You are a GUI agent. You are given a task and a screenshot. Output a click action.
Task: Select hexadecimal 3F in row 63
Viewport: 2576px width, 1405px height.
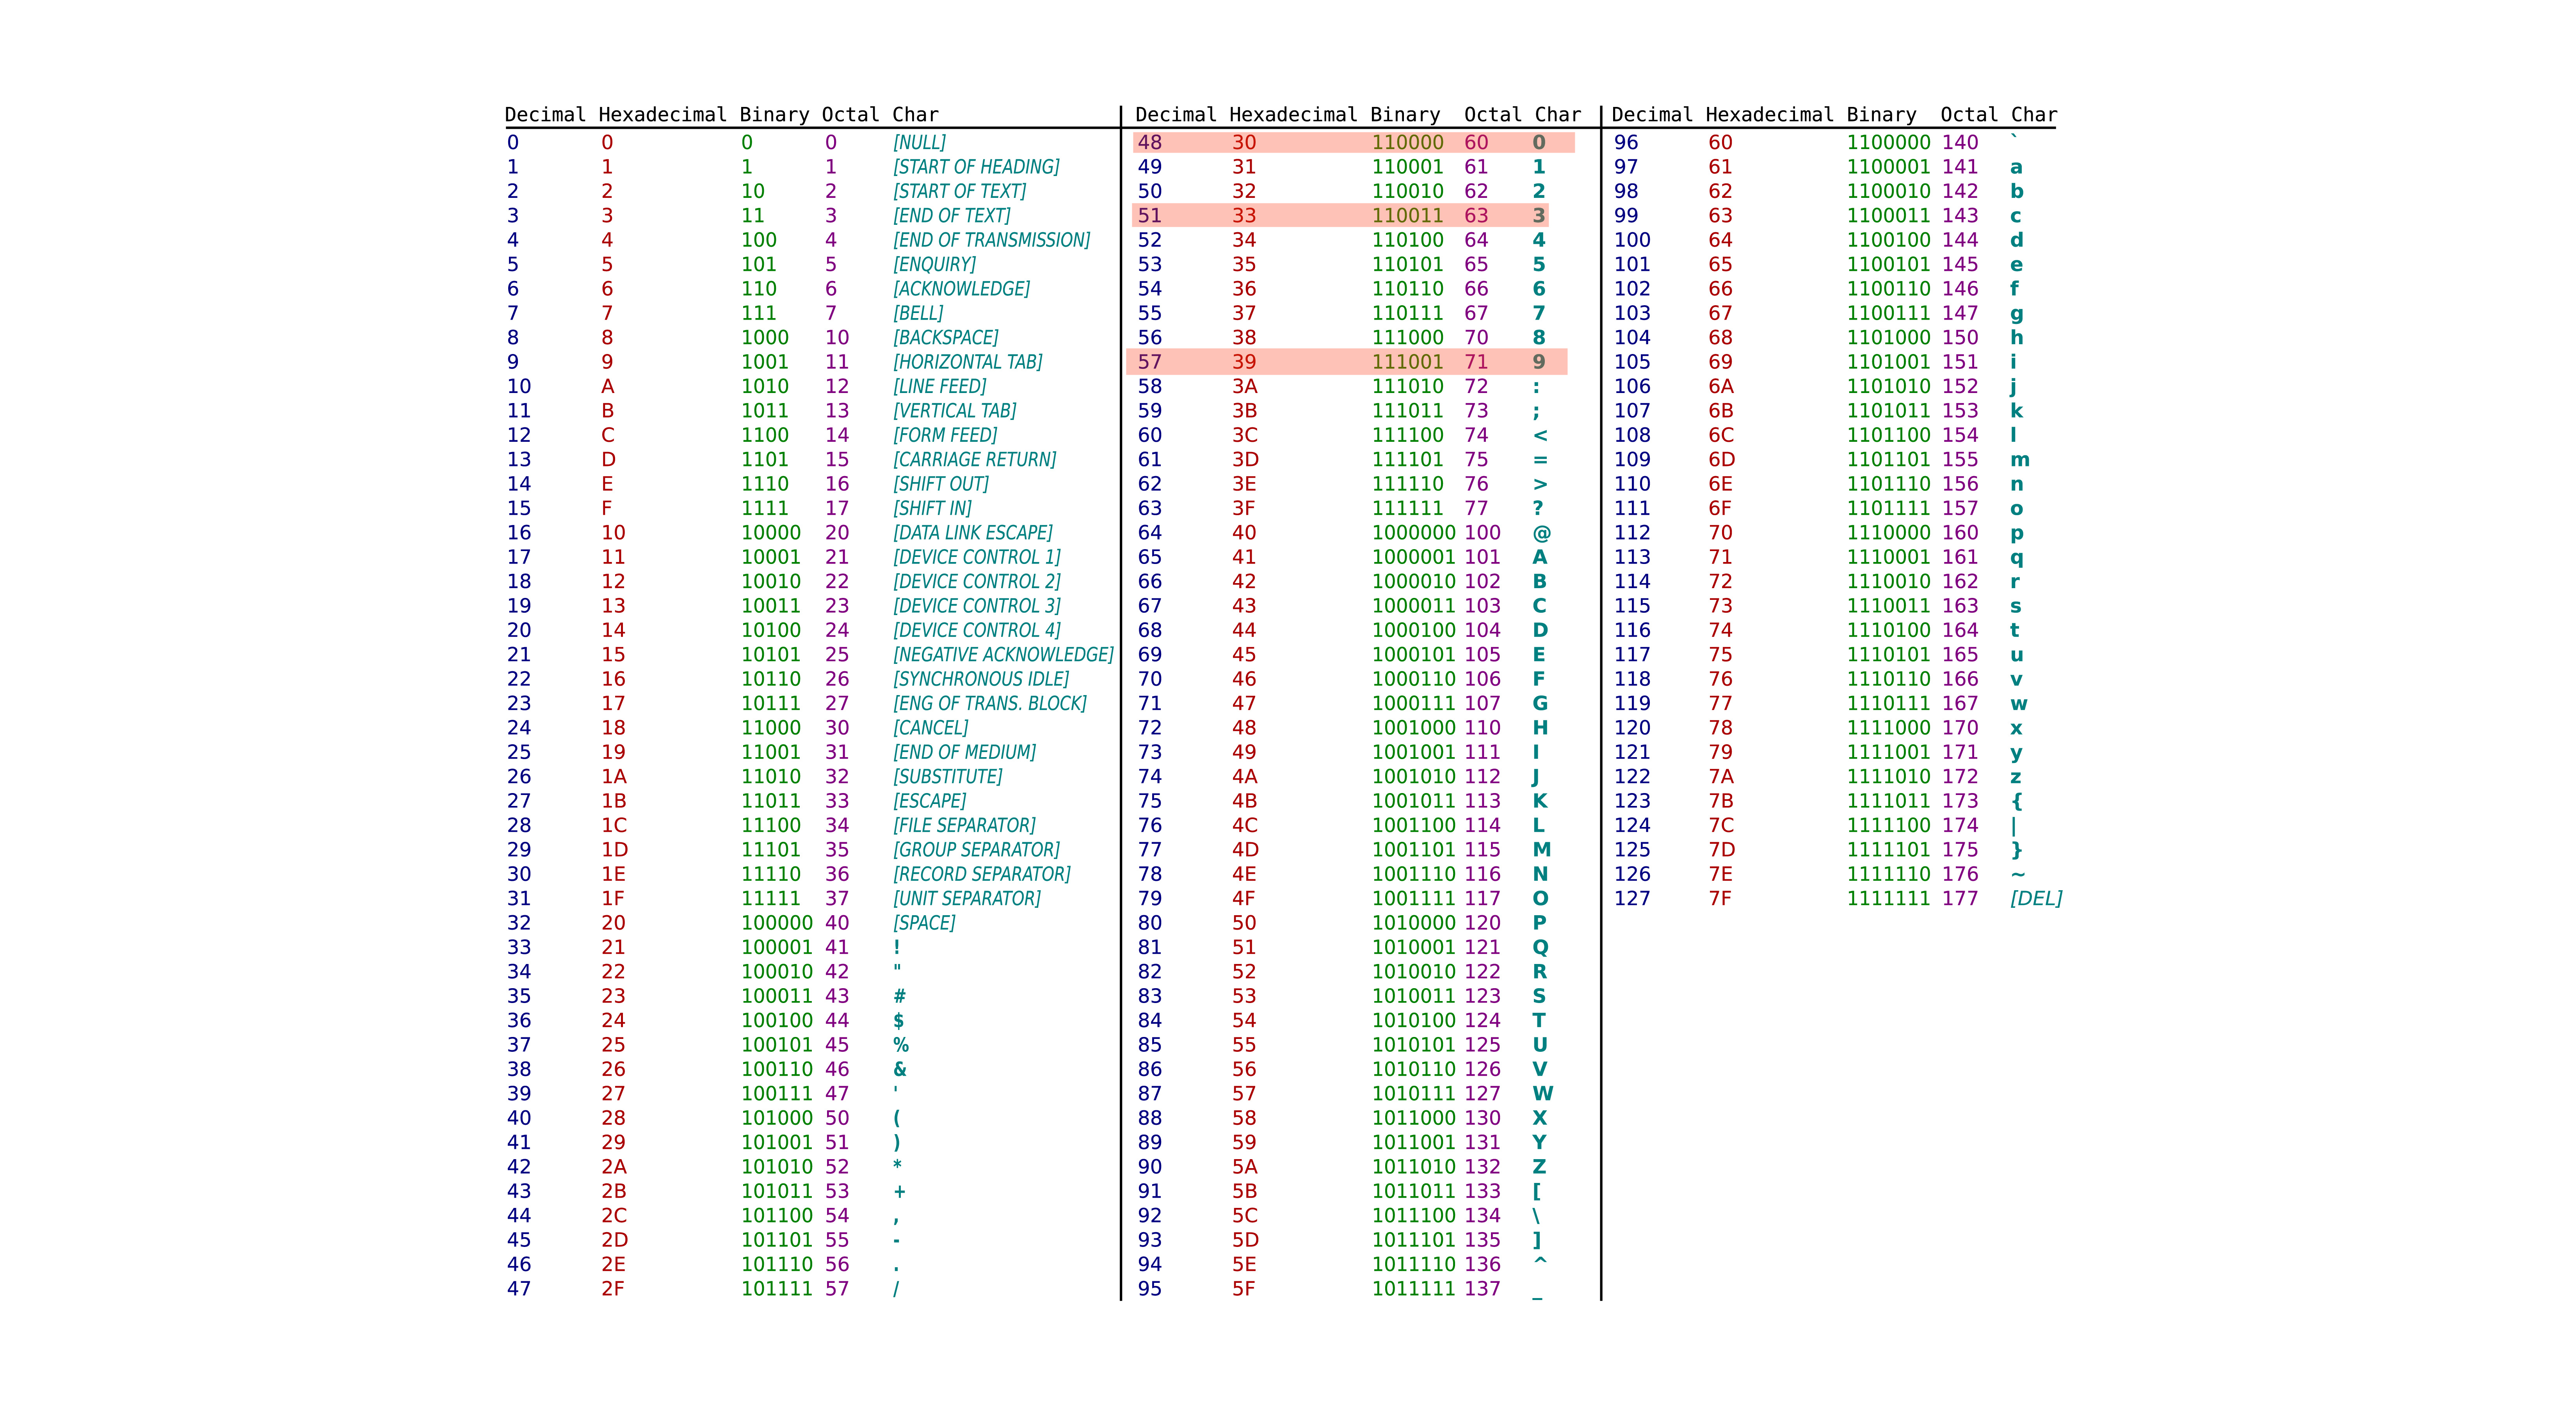(x=1243, y=509)
